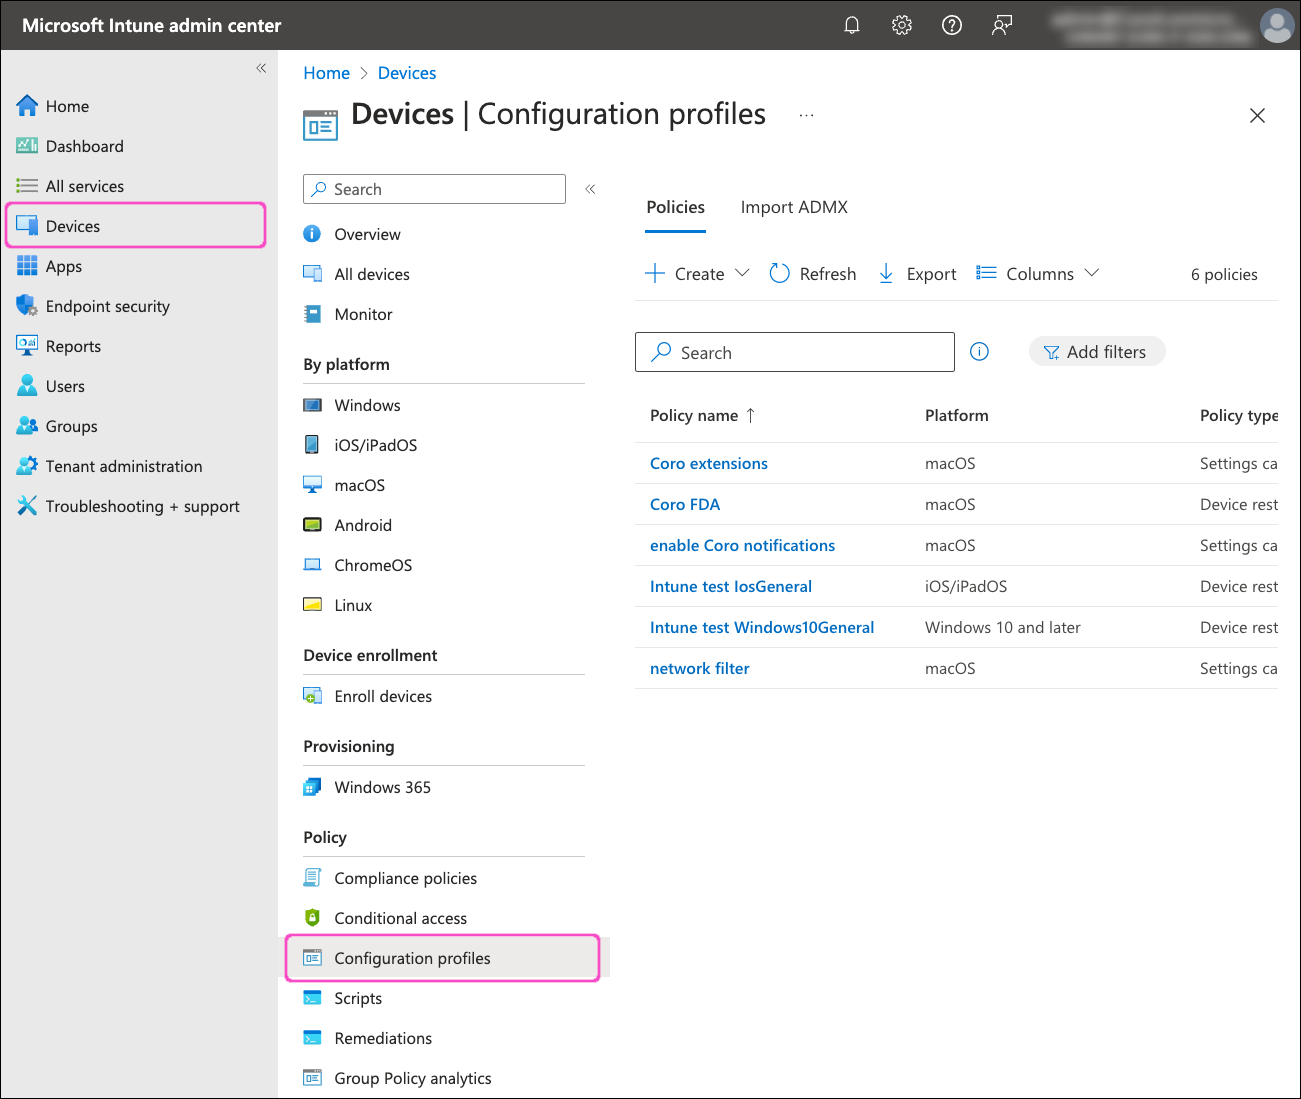Sort by the Policy name column
Image resolution: width=1301 pixels, height=1099 pixels.
[694, 415]
